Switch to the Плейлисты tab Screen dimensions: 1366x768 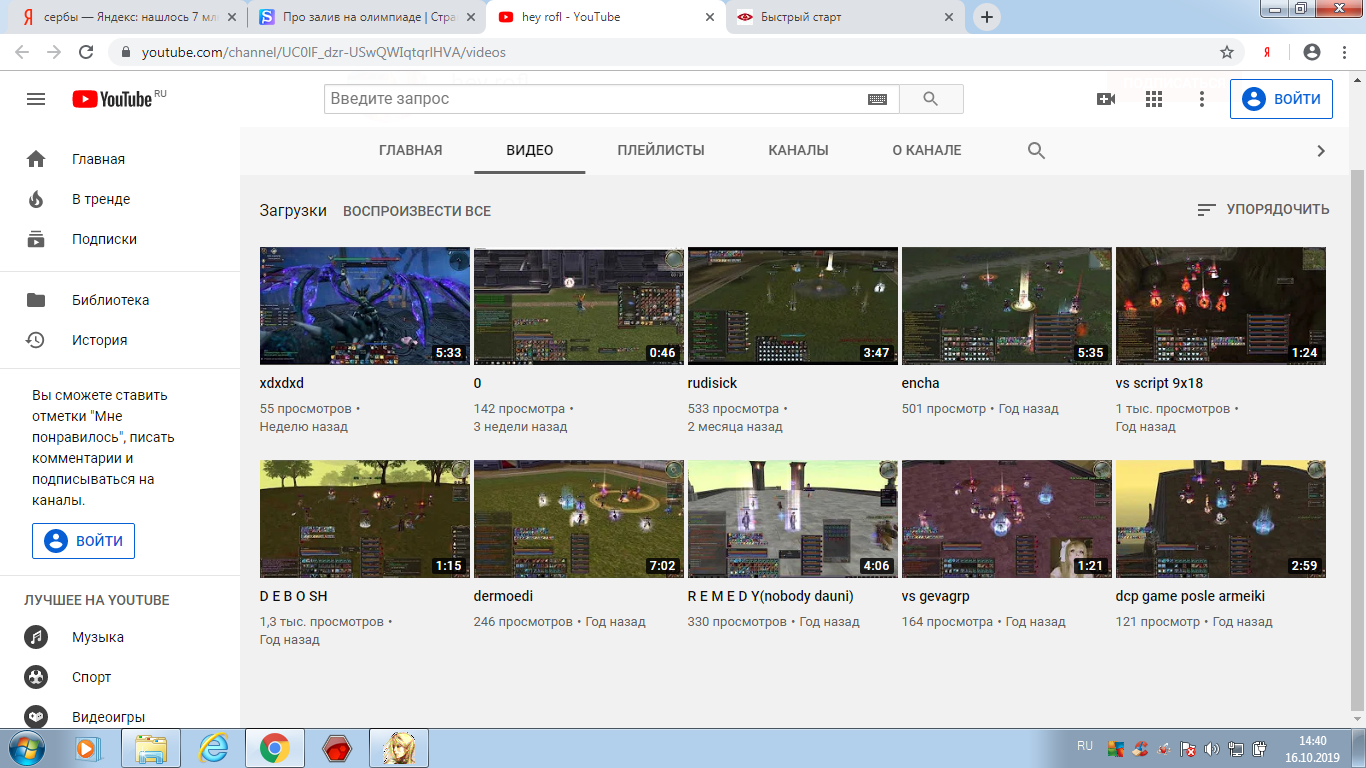pyautogui.click(x=660, y=150)
